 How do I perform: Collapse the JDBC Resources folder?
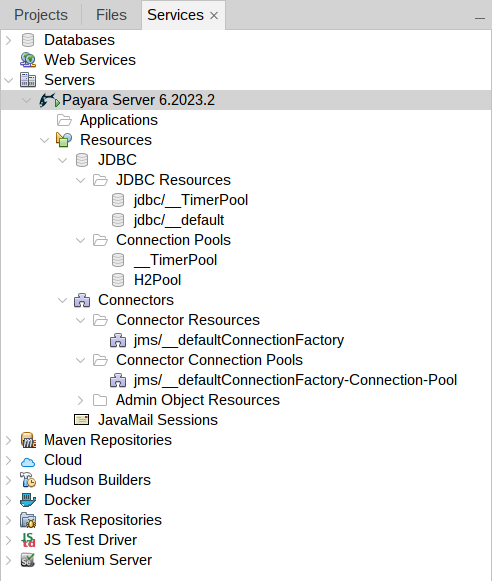tap(80, 180)
